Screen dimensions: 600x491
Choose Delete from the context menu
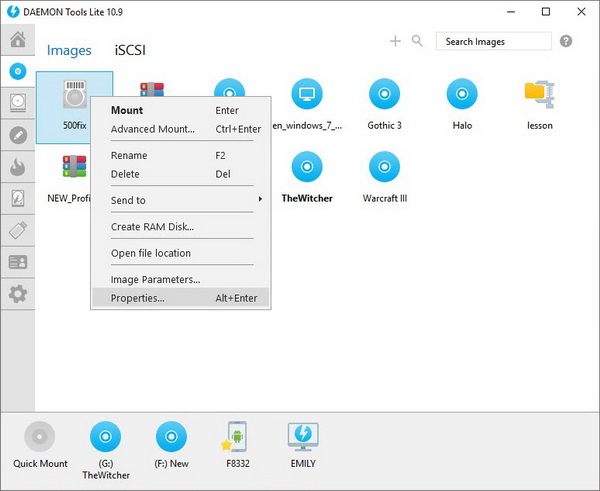181,174
